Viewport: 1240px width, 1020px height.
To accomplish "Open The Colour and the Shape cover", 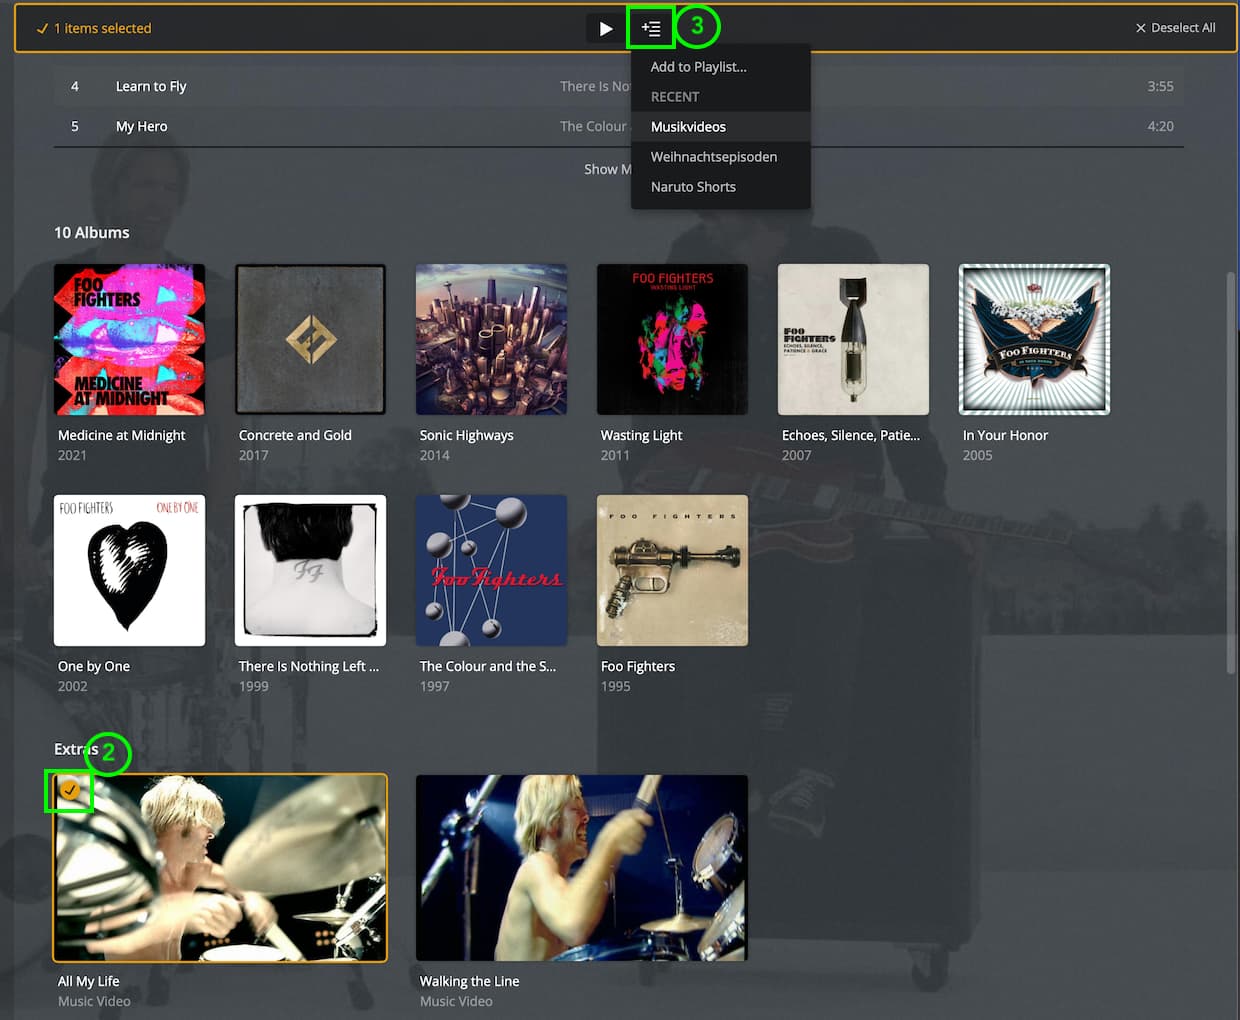I will point(491,570).
